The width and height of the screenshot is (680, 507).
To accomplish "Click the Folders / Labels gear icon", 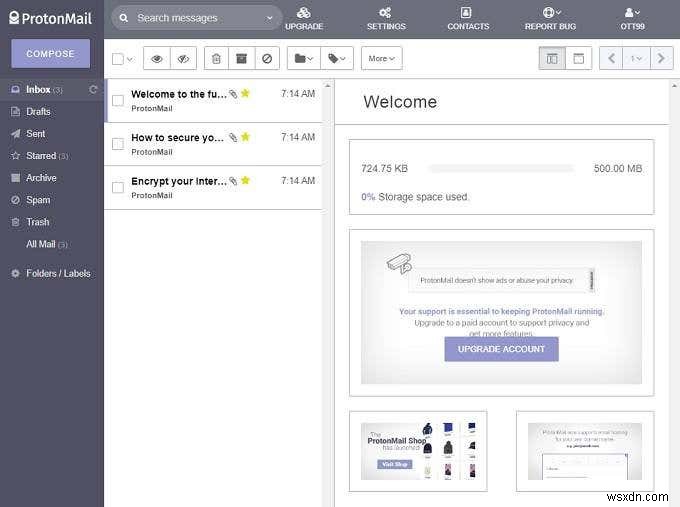I will pyautogui.click(x=15, y=274).
